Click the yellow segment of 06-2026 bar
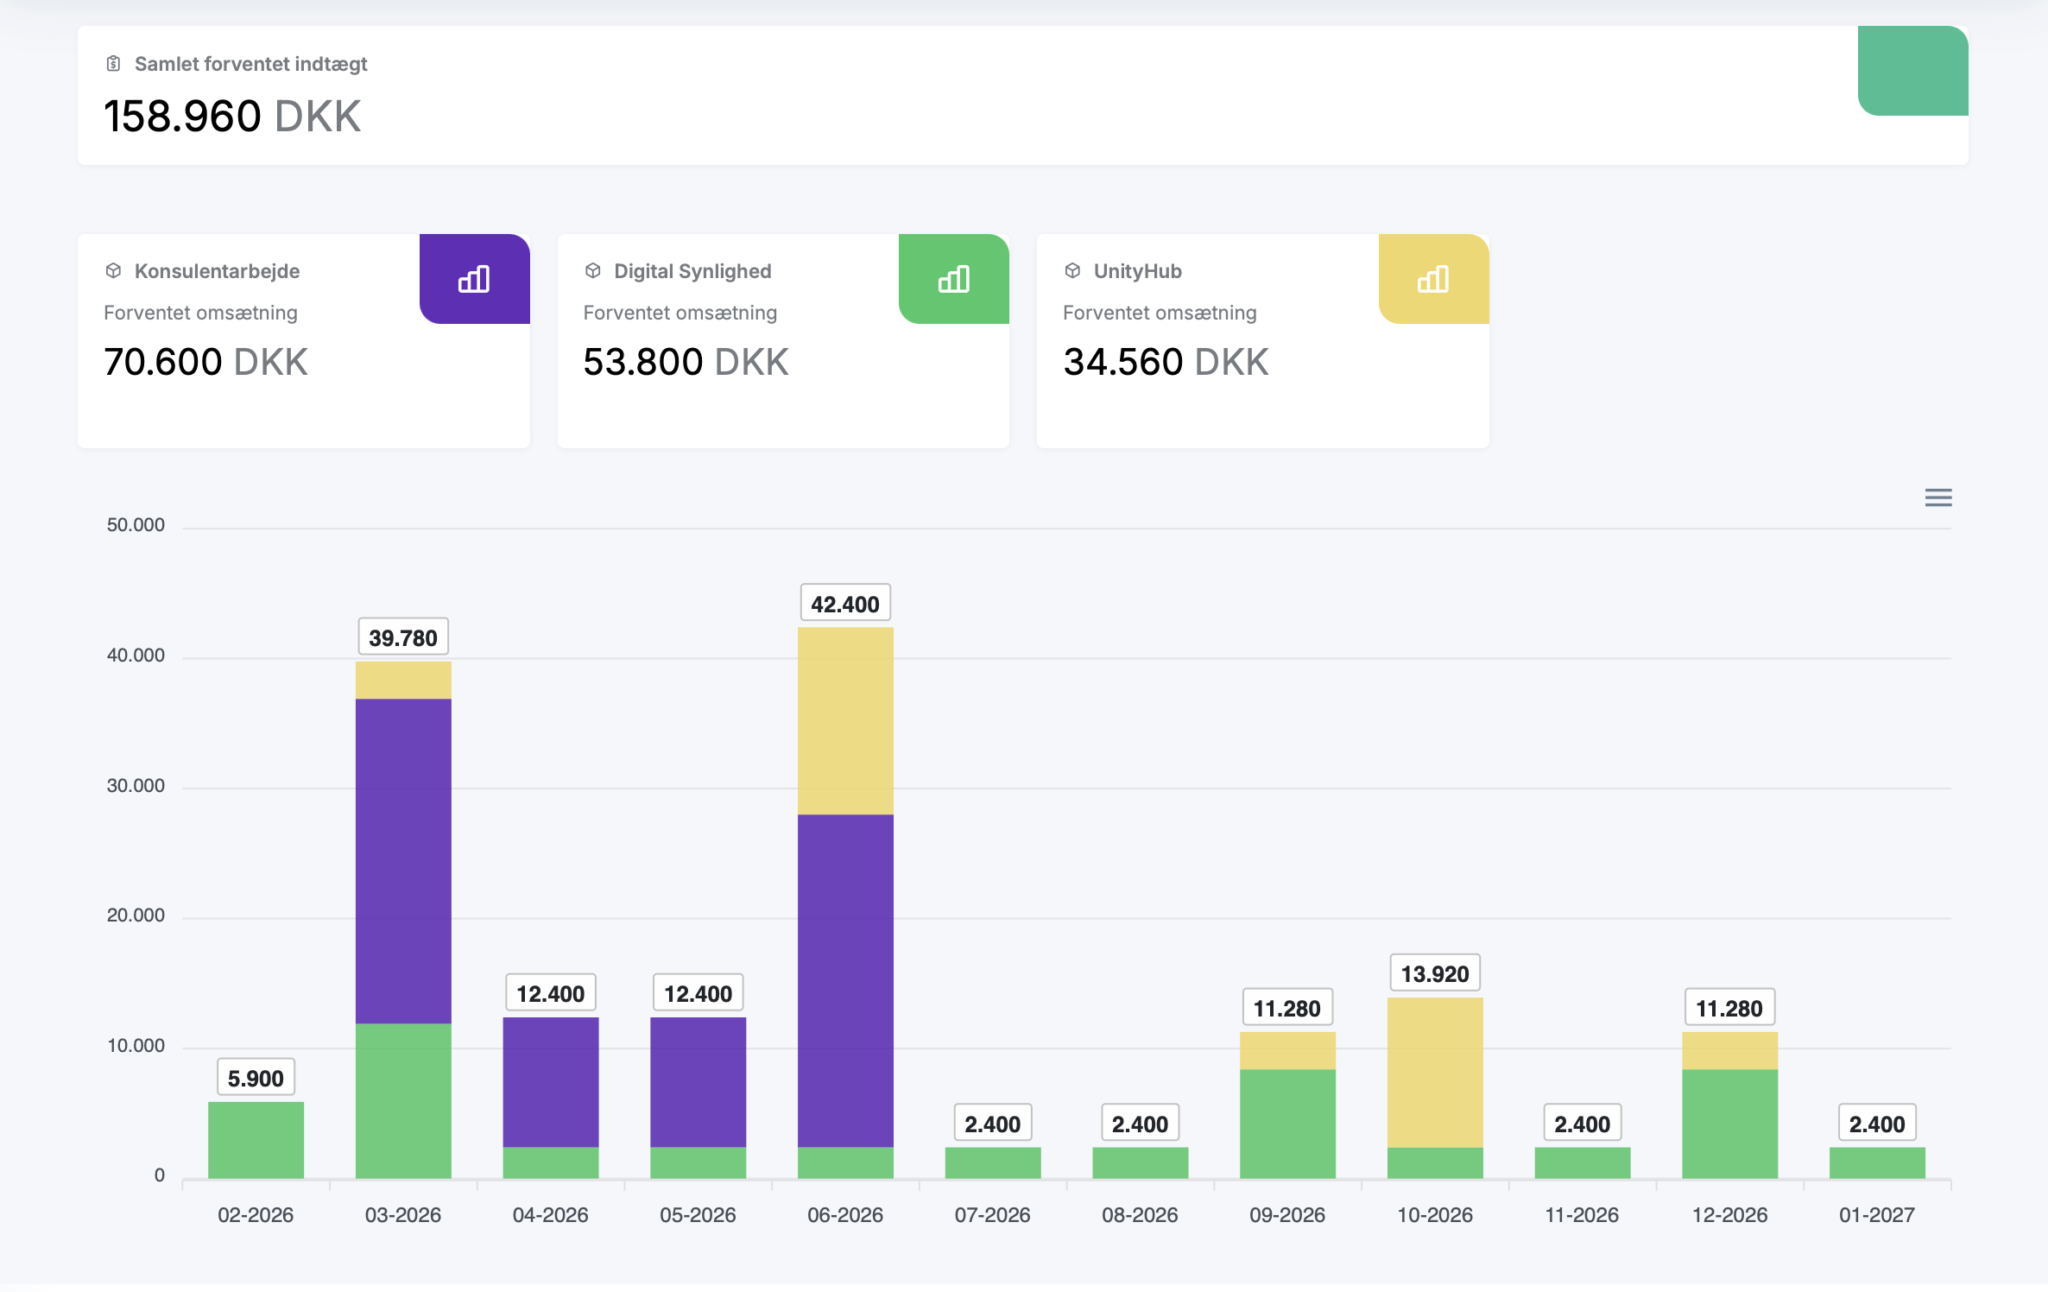This screenshot has width=2048, height=1292. (x=845, y=721)
